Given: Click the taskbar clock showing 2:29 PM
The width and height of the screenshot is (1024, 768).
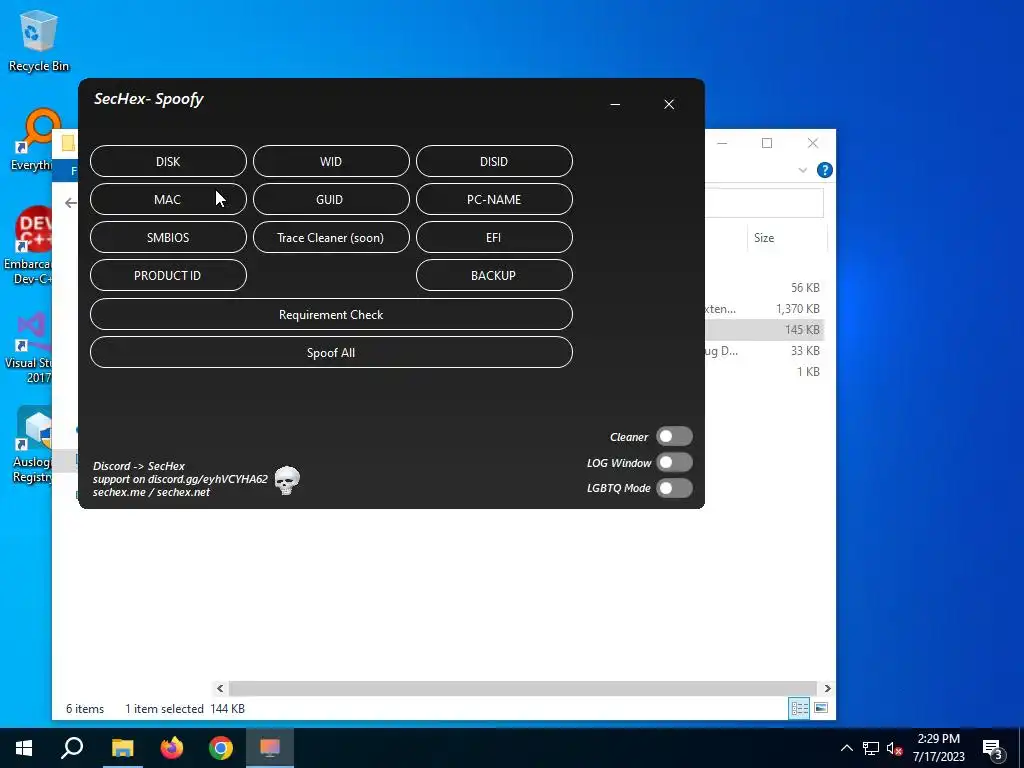Looking at the screenshot, I should click(938, 748).
